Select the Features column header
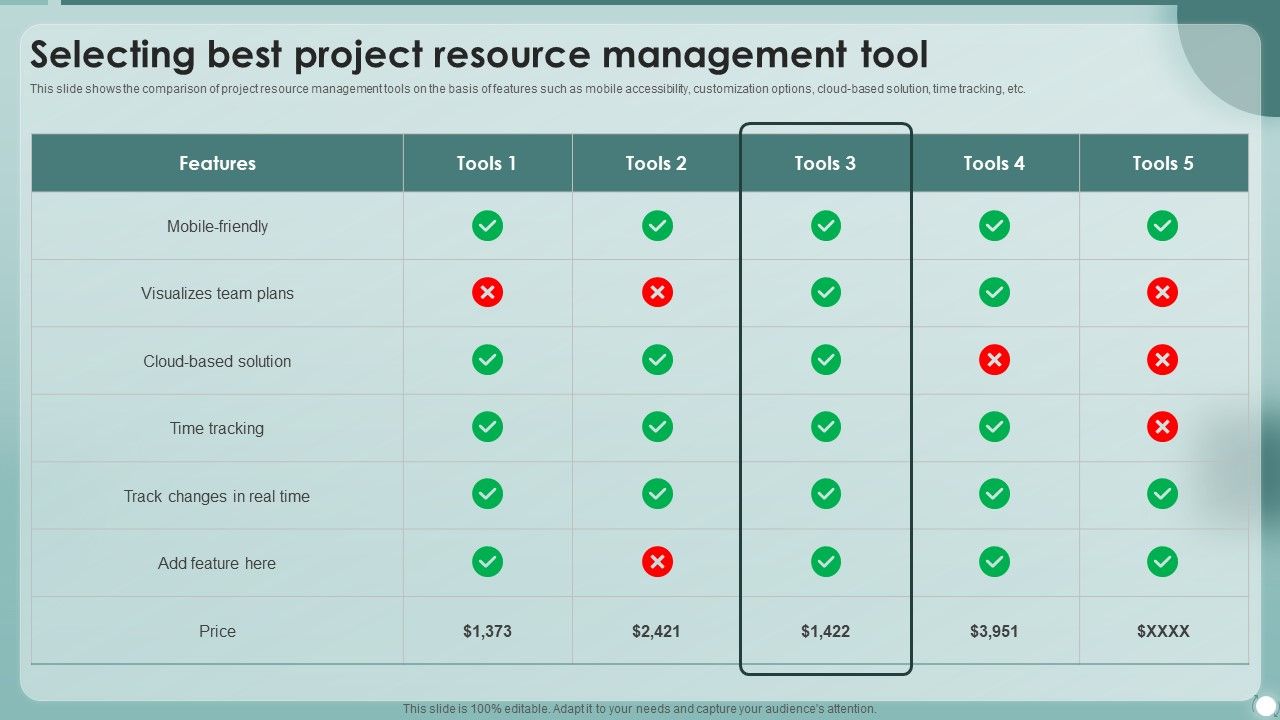 click(x=217, y=163)
